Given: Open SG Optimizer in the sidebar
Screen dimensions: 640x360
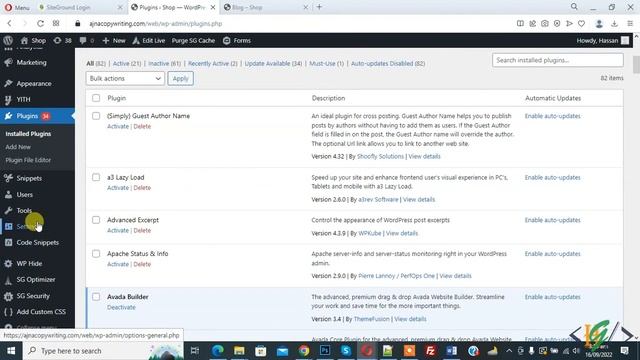Looking at the screenshot, I should 36,279.
